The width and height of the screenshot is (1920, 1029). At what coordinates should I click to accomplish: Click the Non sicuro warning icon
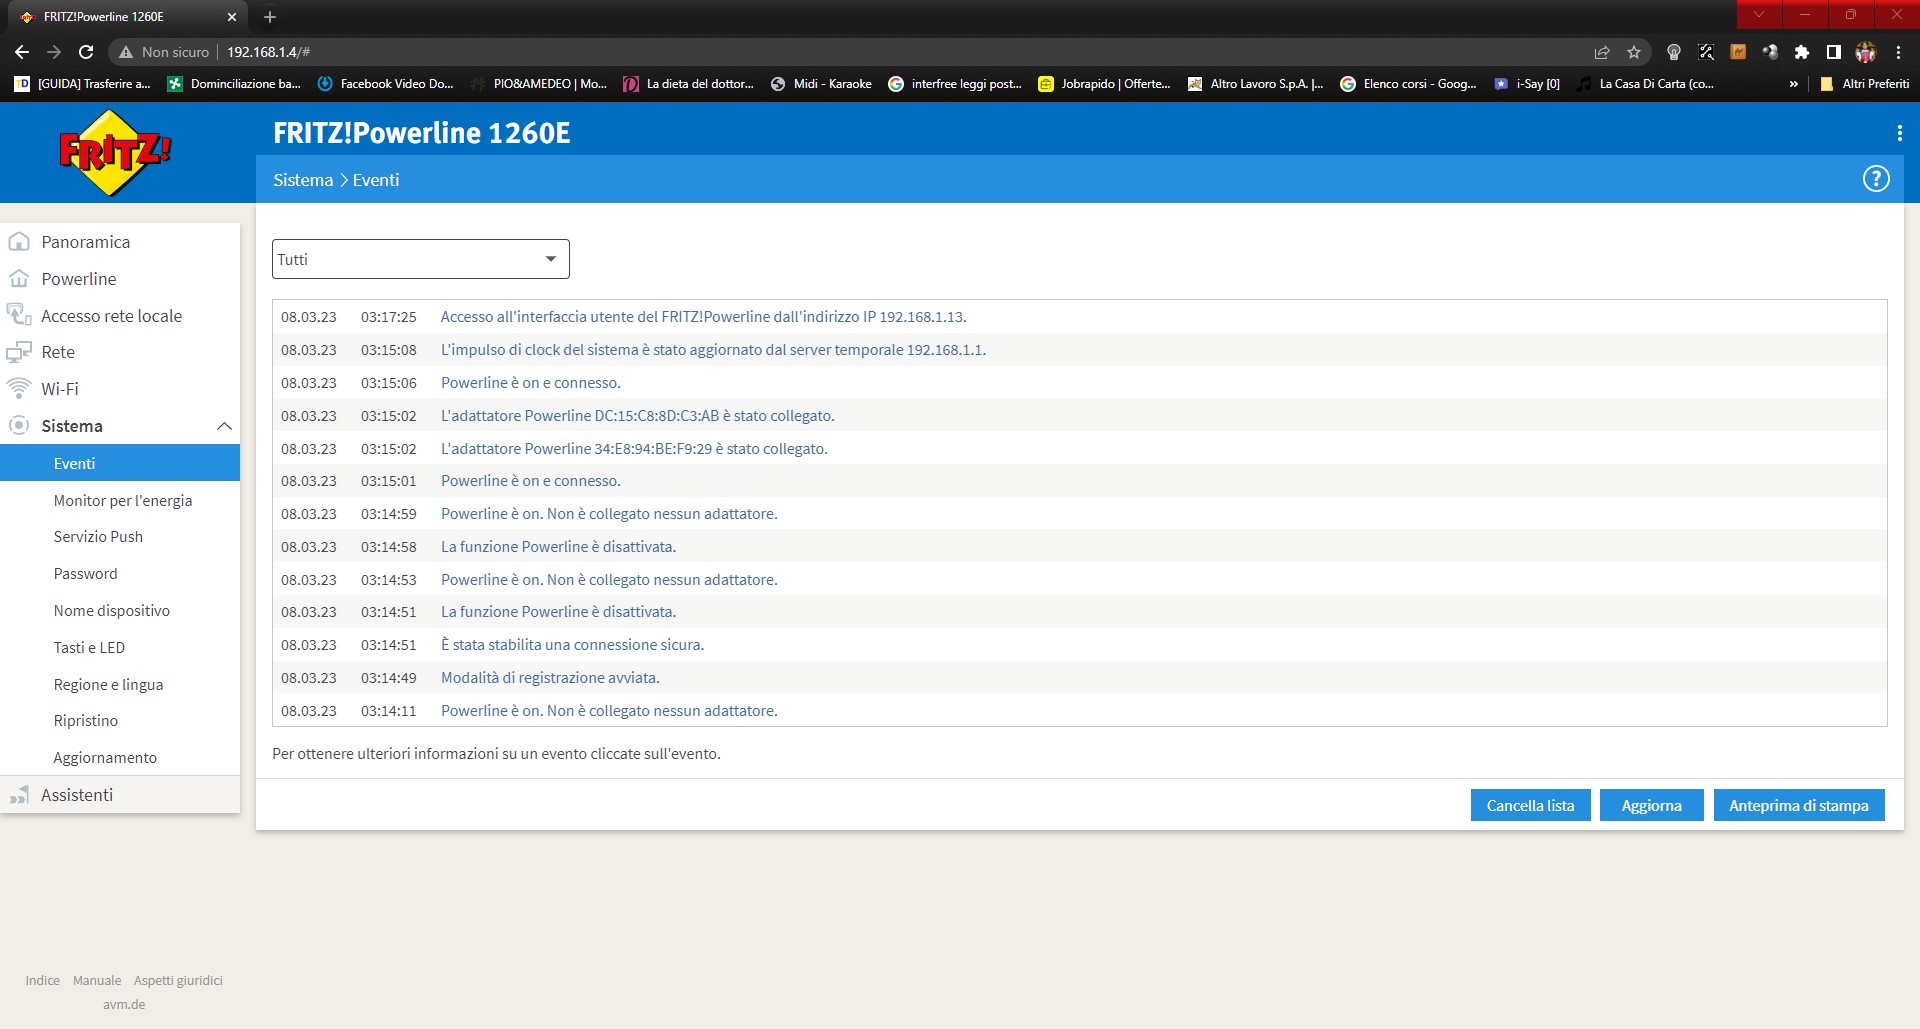pyautogui.click(x=126, y=52)
